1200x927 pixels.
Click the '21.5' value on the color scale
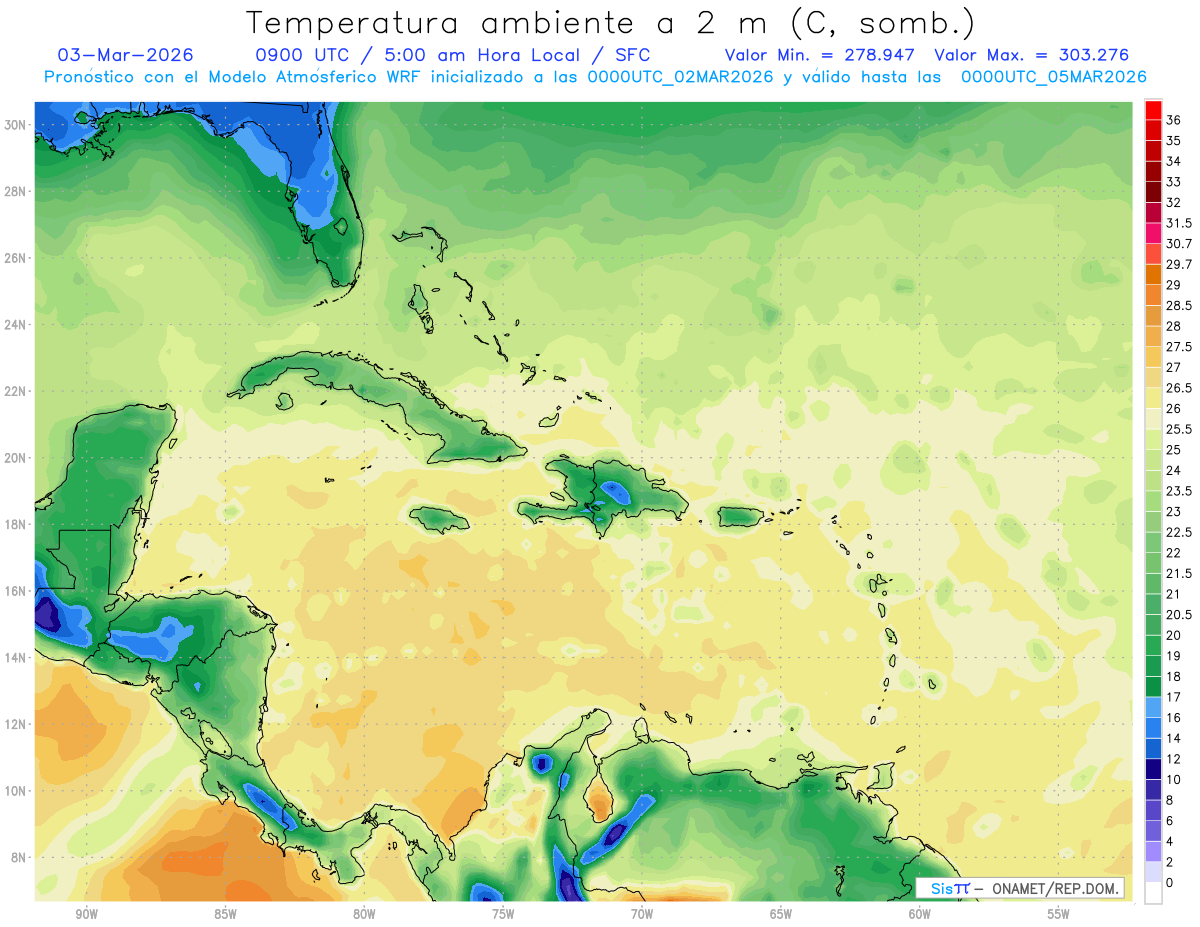point(1178,573)
